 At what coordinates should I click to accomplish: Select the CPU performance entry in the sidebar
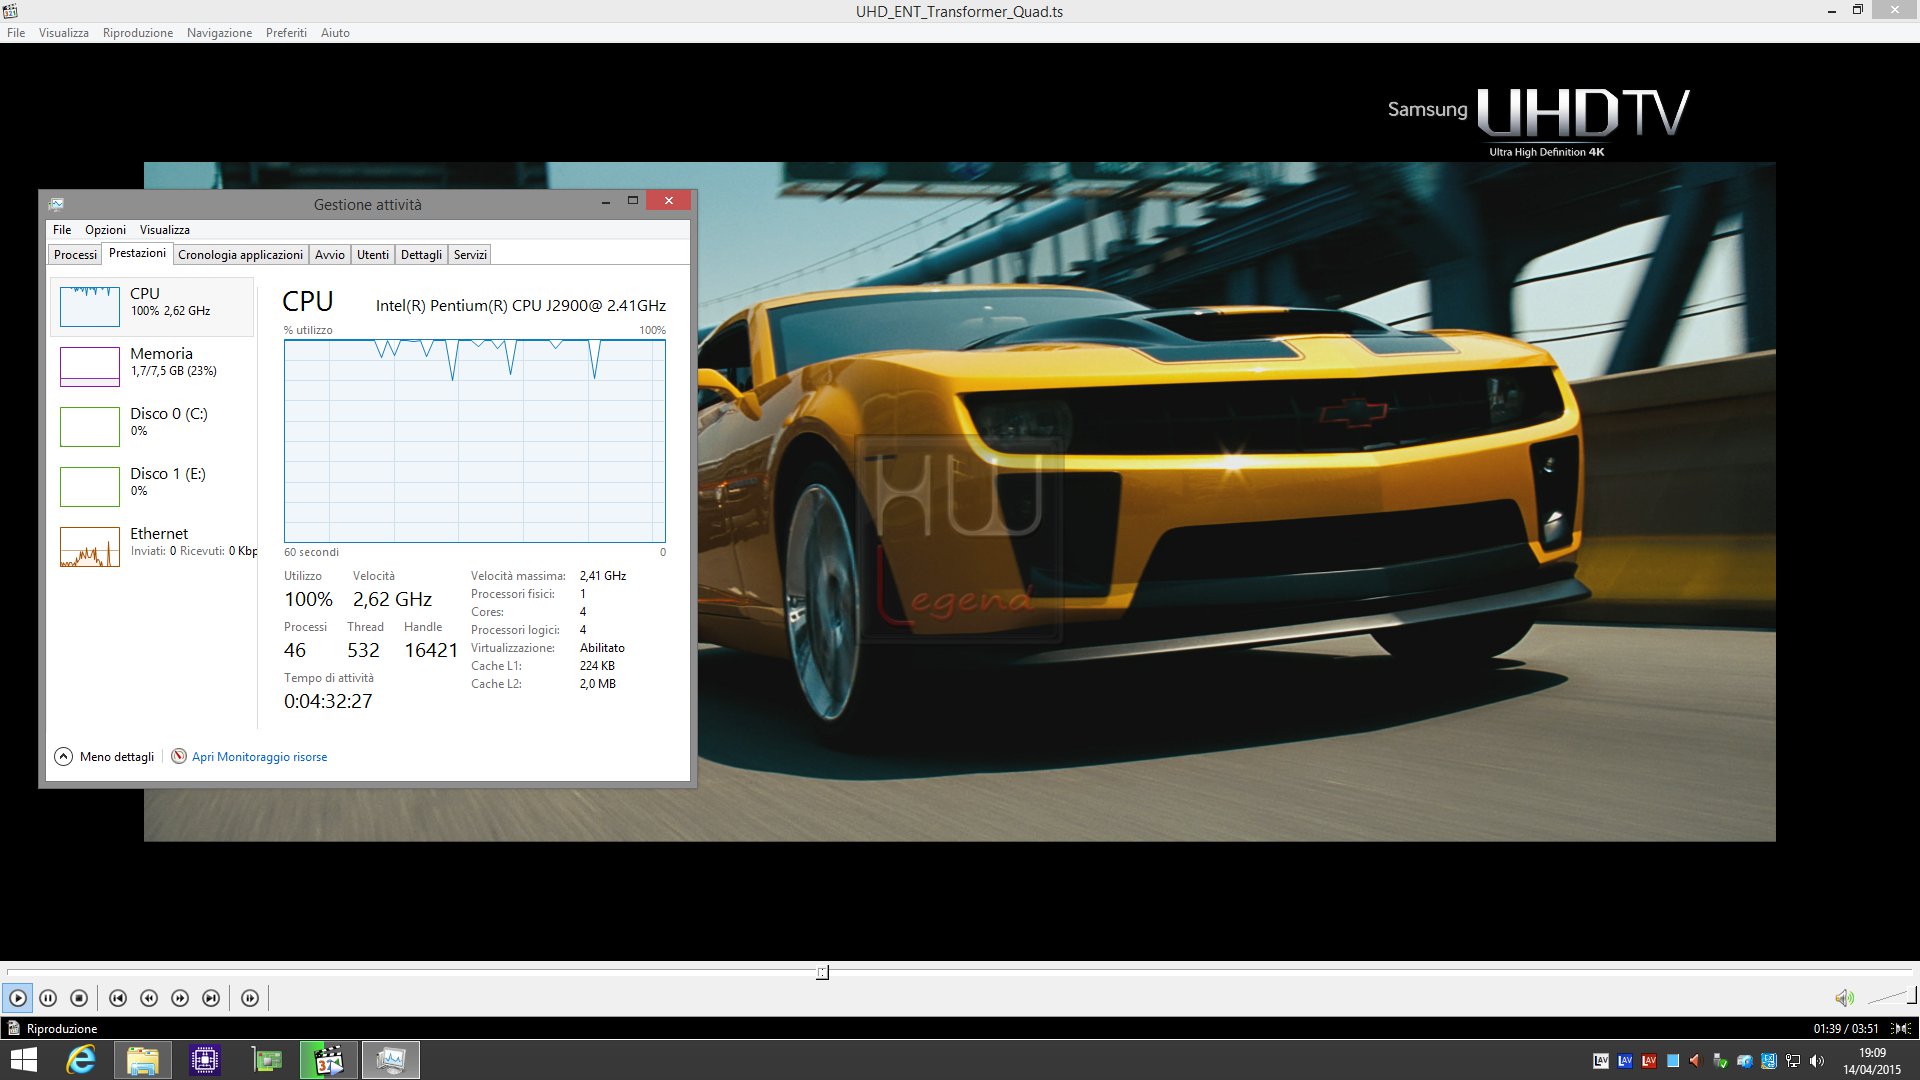point(152,306)
